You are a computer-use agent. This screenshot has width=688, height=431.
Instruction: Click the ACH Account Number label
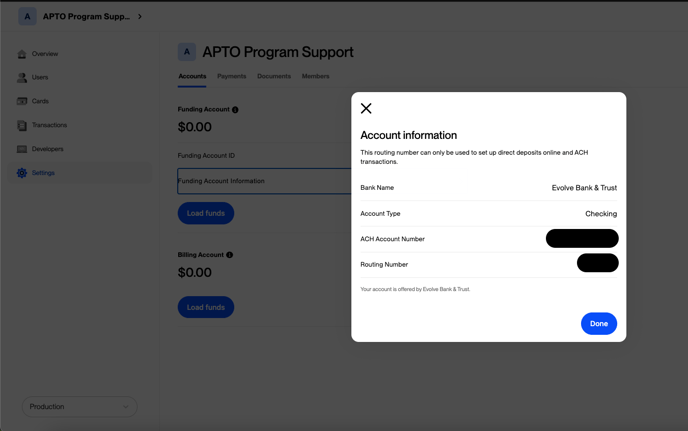click(392, 239)
